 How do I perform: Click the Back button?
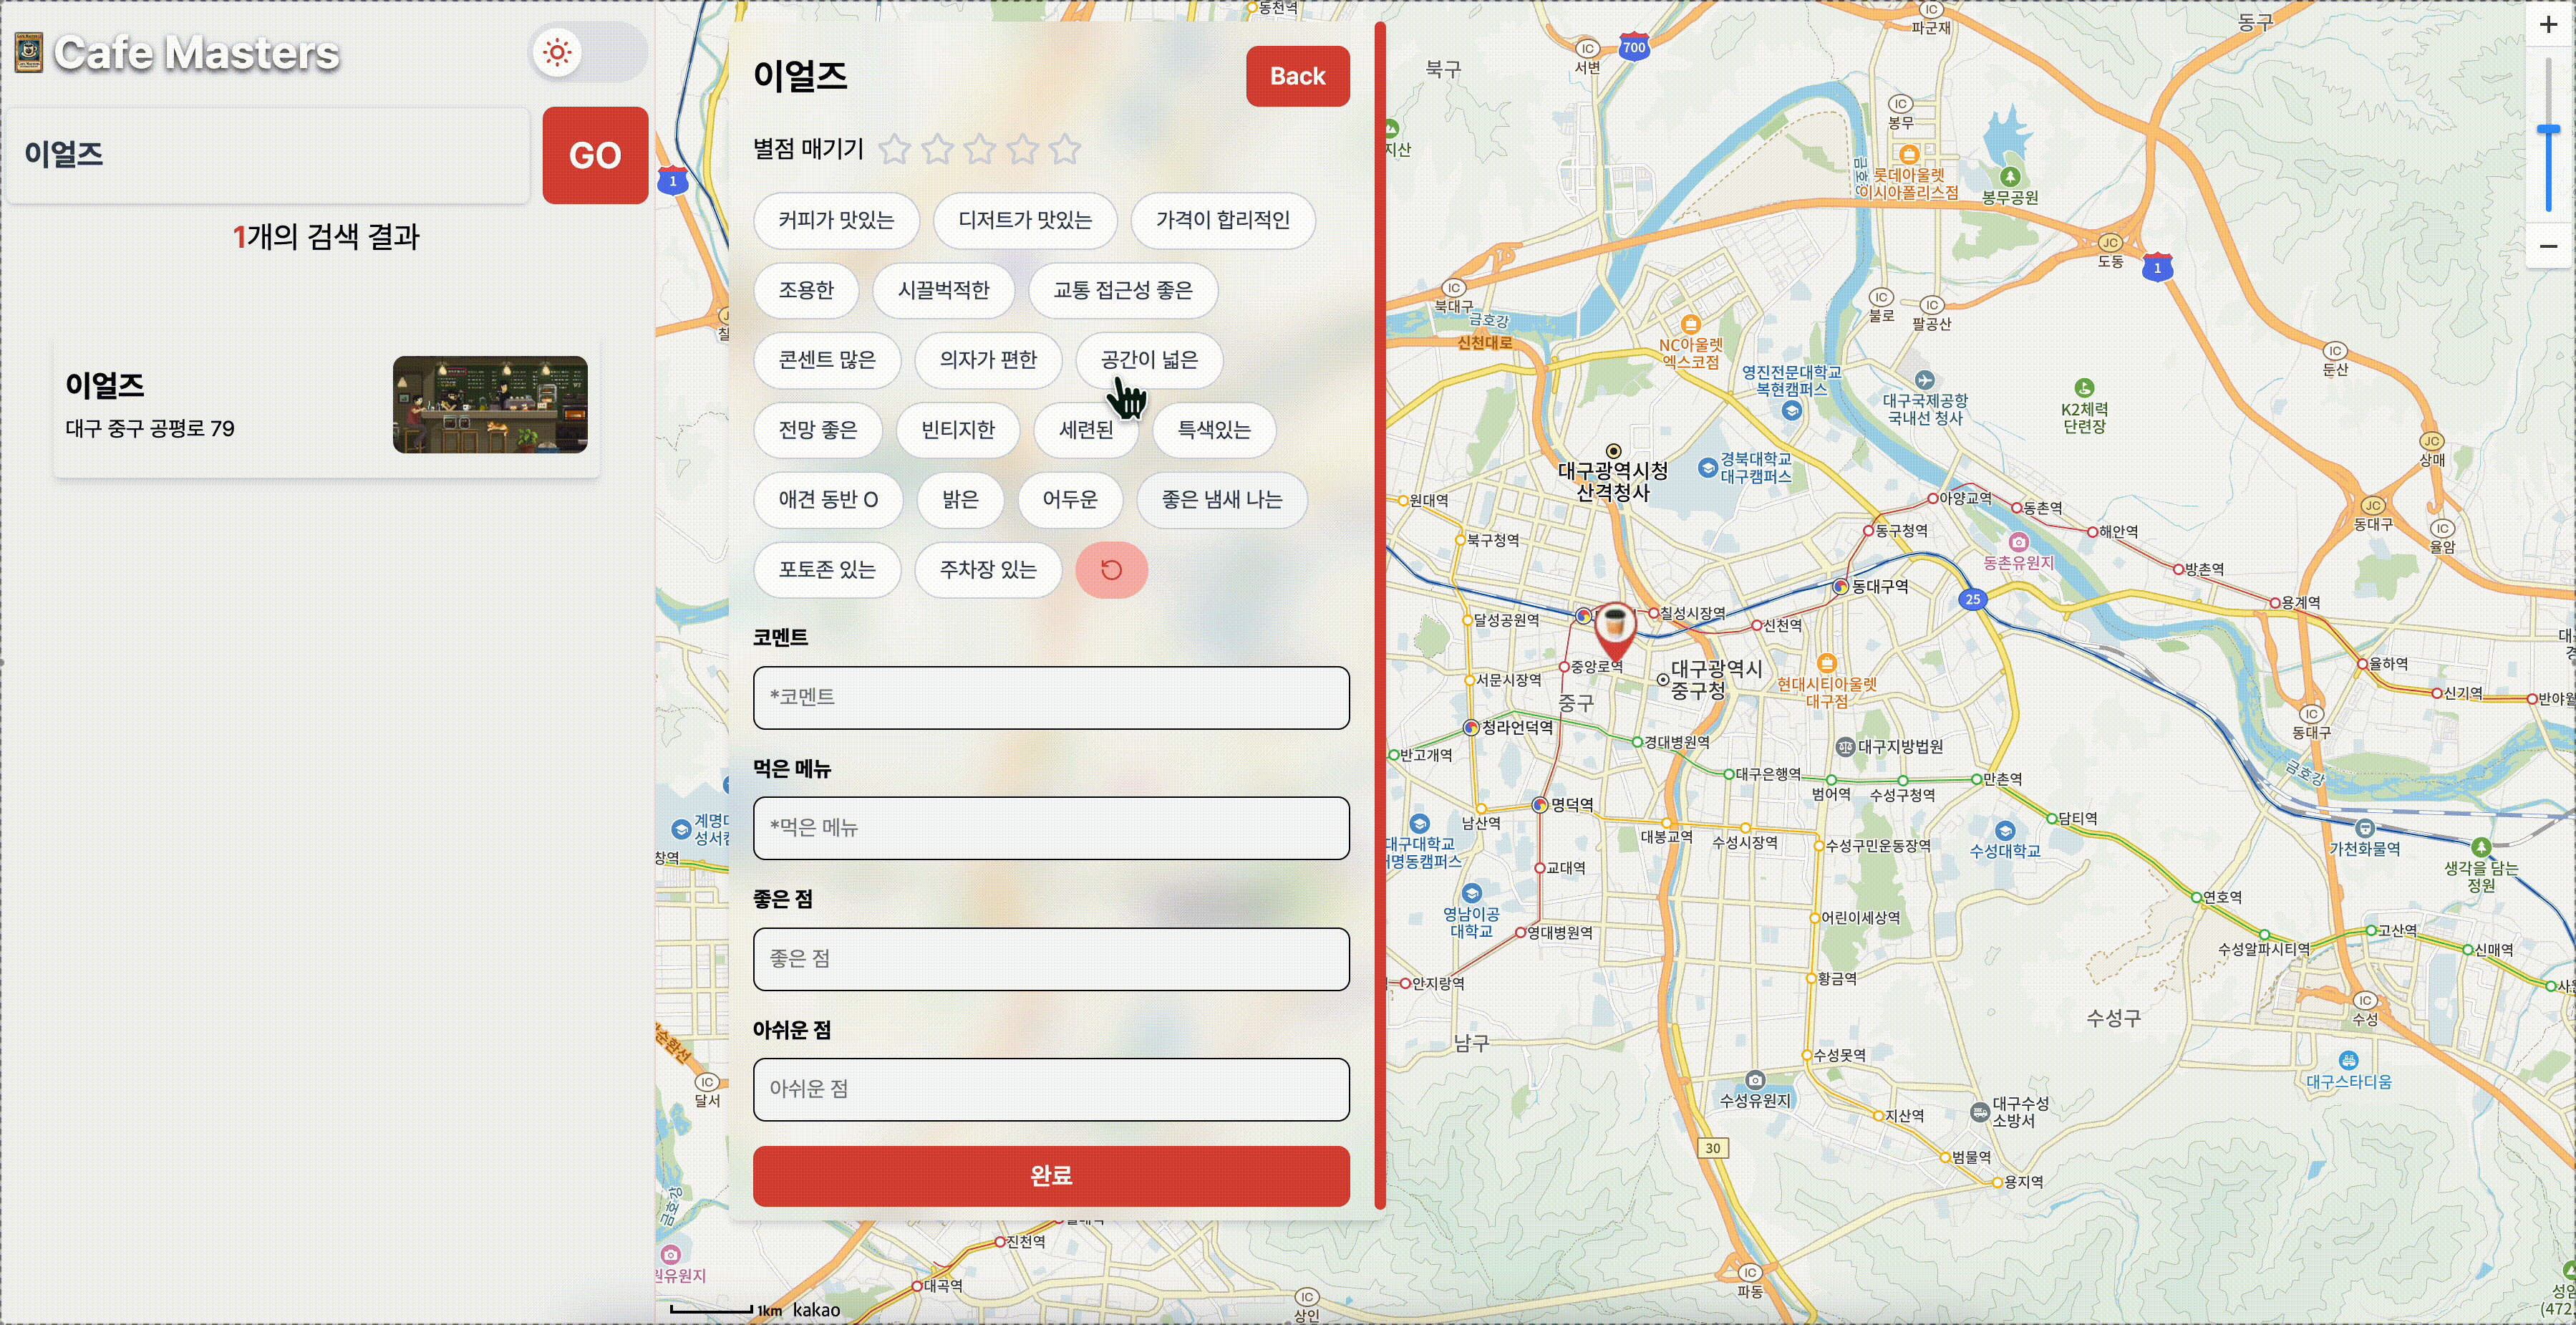click(x=1297, y=76)
